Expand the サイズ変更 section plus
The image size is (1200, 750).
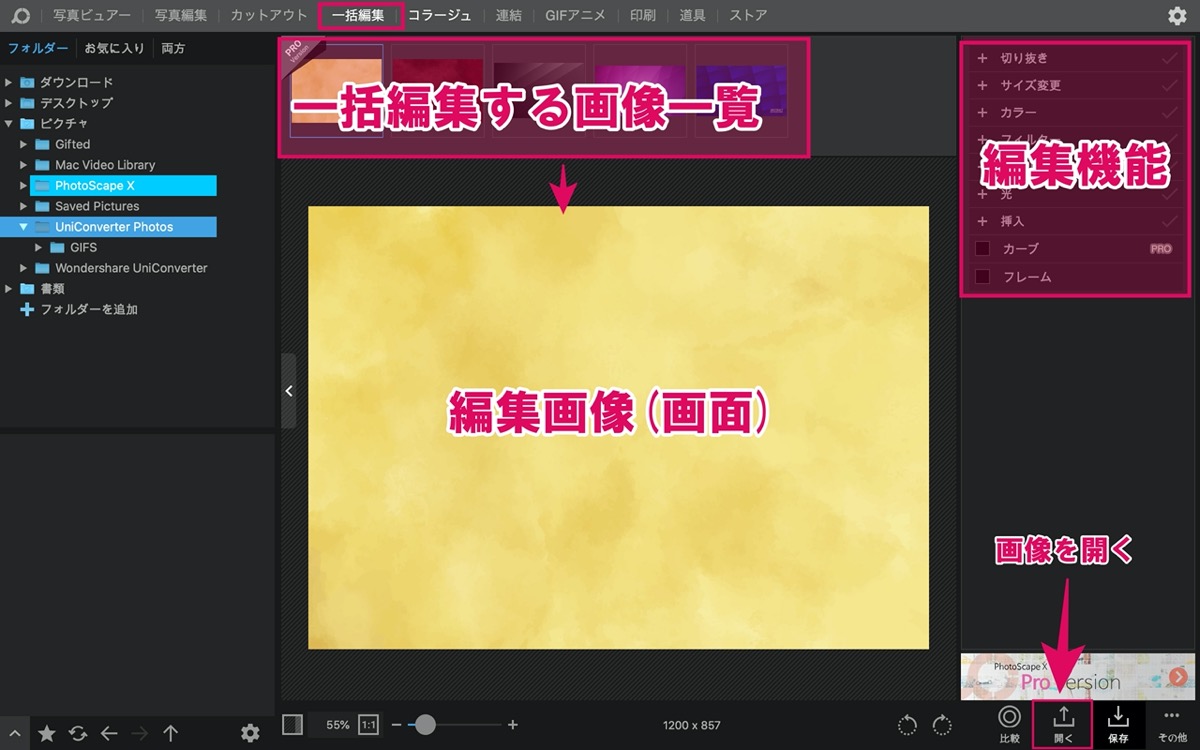[982, 85]
